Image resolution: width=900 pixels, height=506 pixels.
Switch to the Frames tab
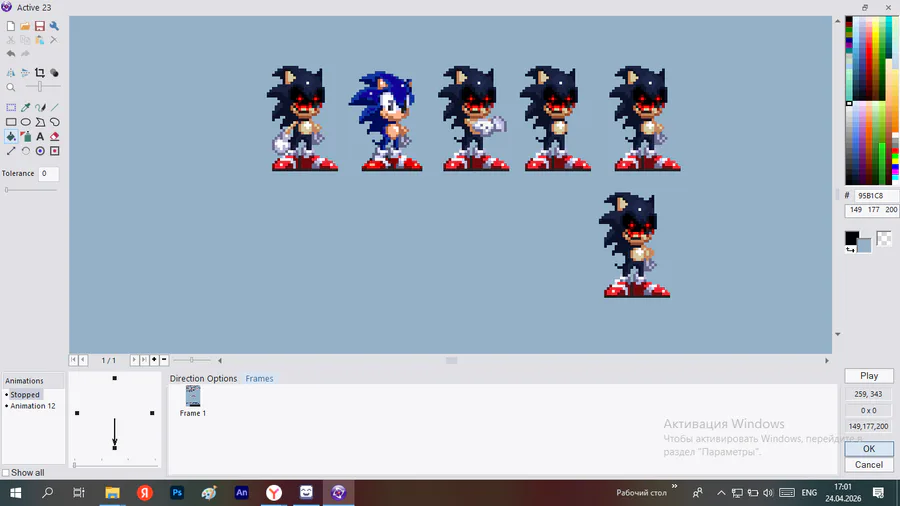tap(259, 379)
